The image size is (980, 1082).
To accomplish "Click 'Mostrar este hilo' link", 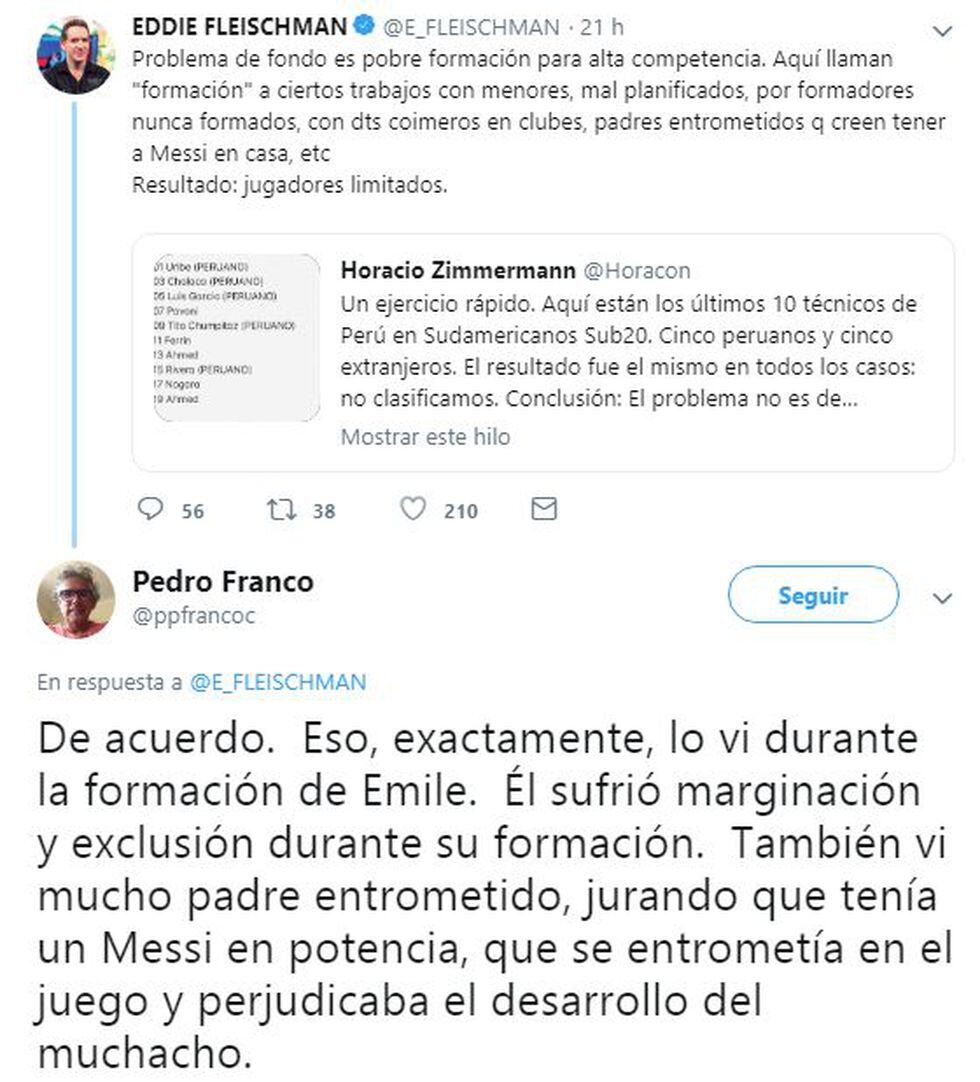I will coord(425,437).
